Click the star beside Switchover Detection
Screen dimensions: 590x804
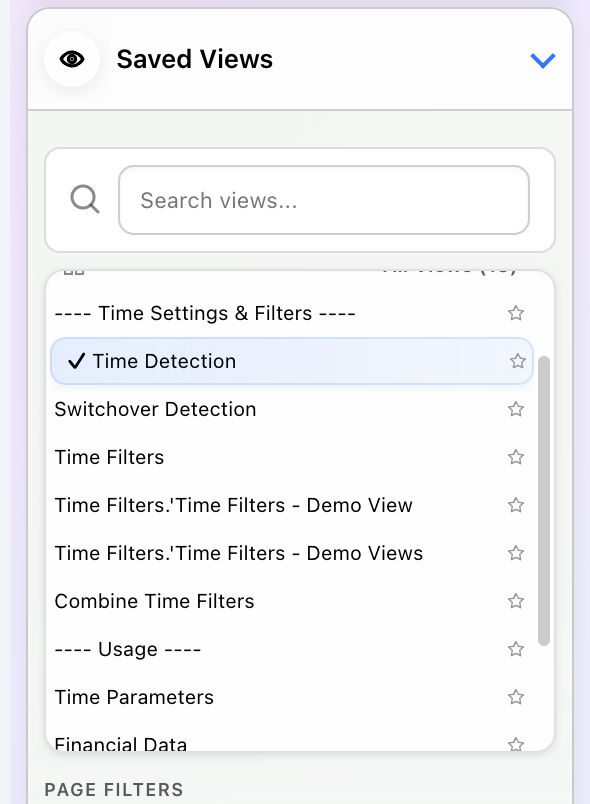click(516, 408)
